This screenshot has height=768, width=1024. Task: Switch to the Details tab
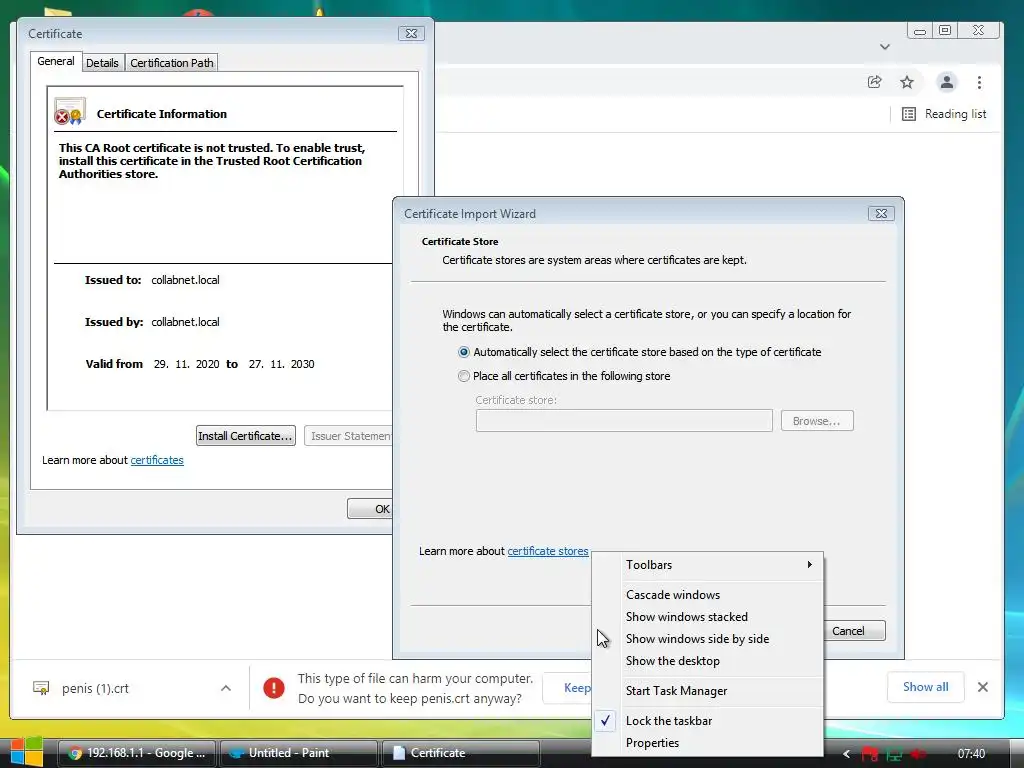[x=102, y=63]
